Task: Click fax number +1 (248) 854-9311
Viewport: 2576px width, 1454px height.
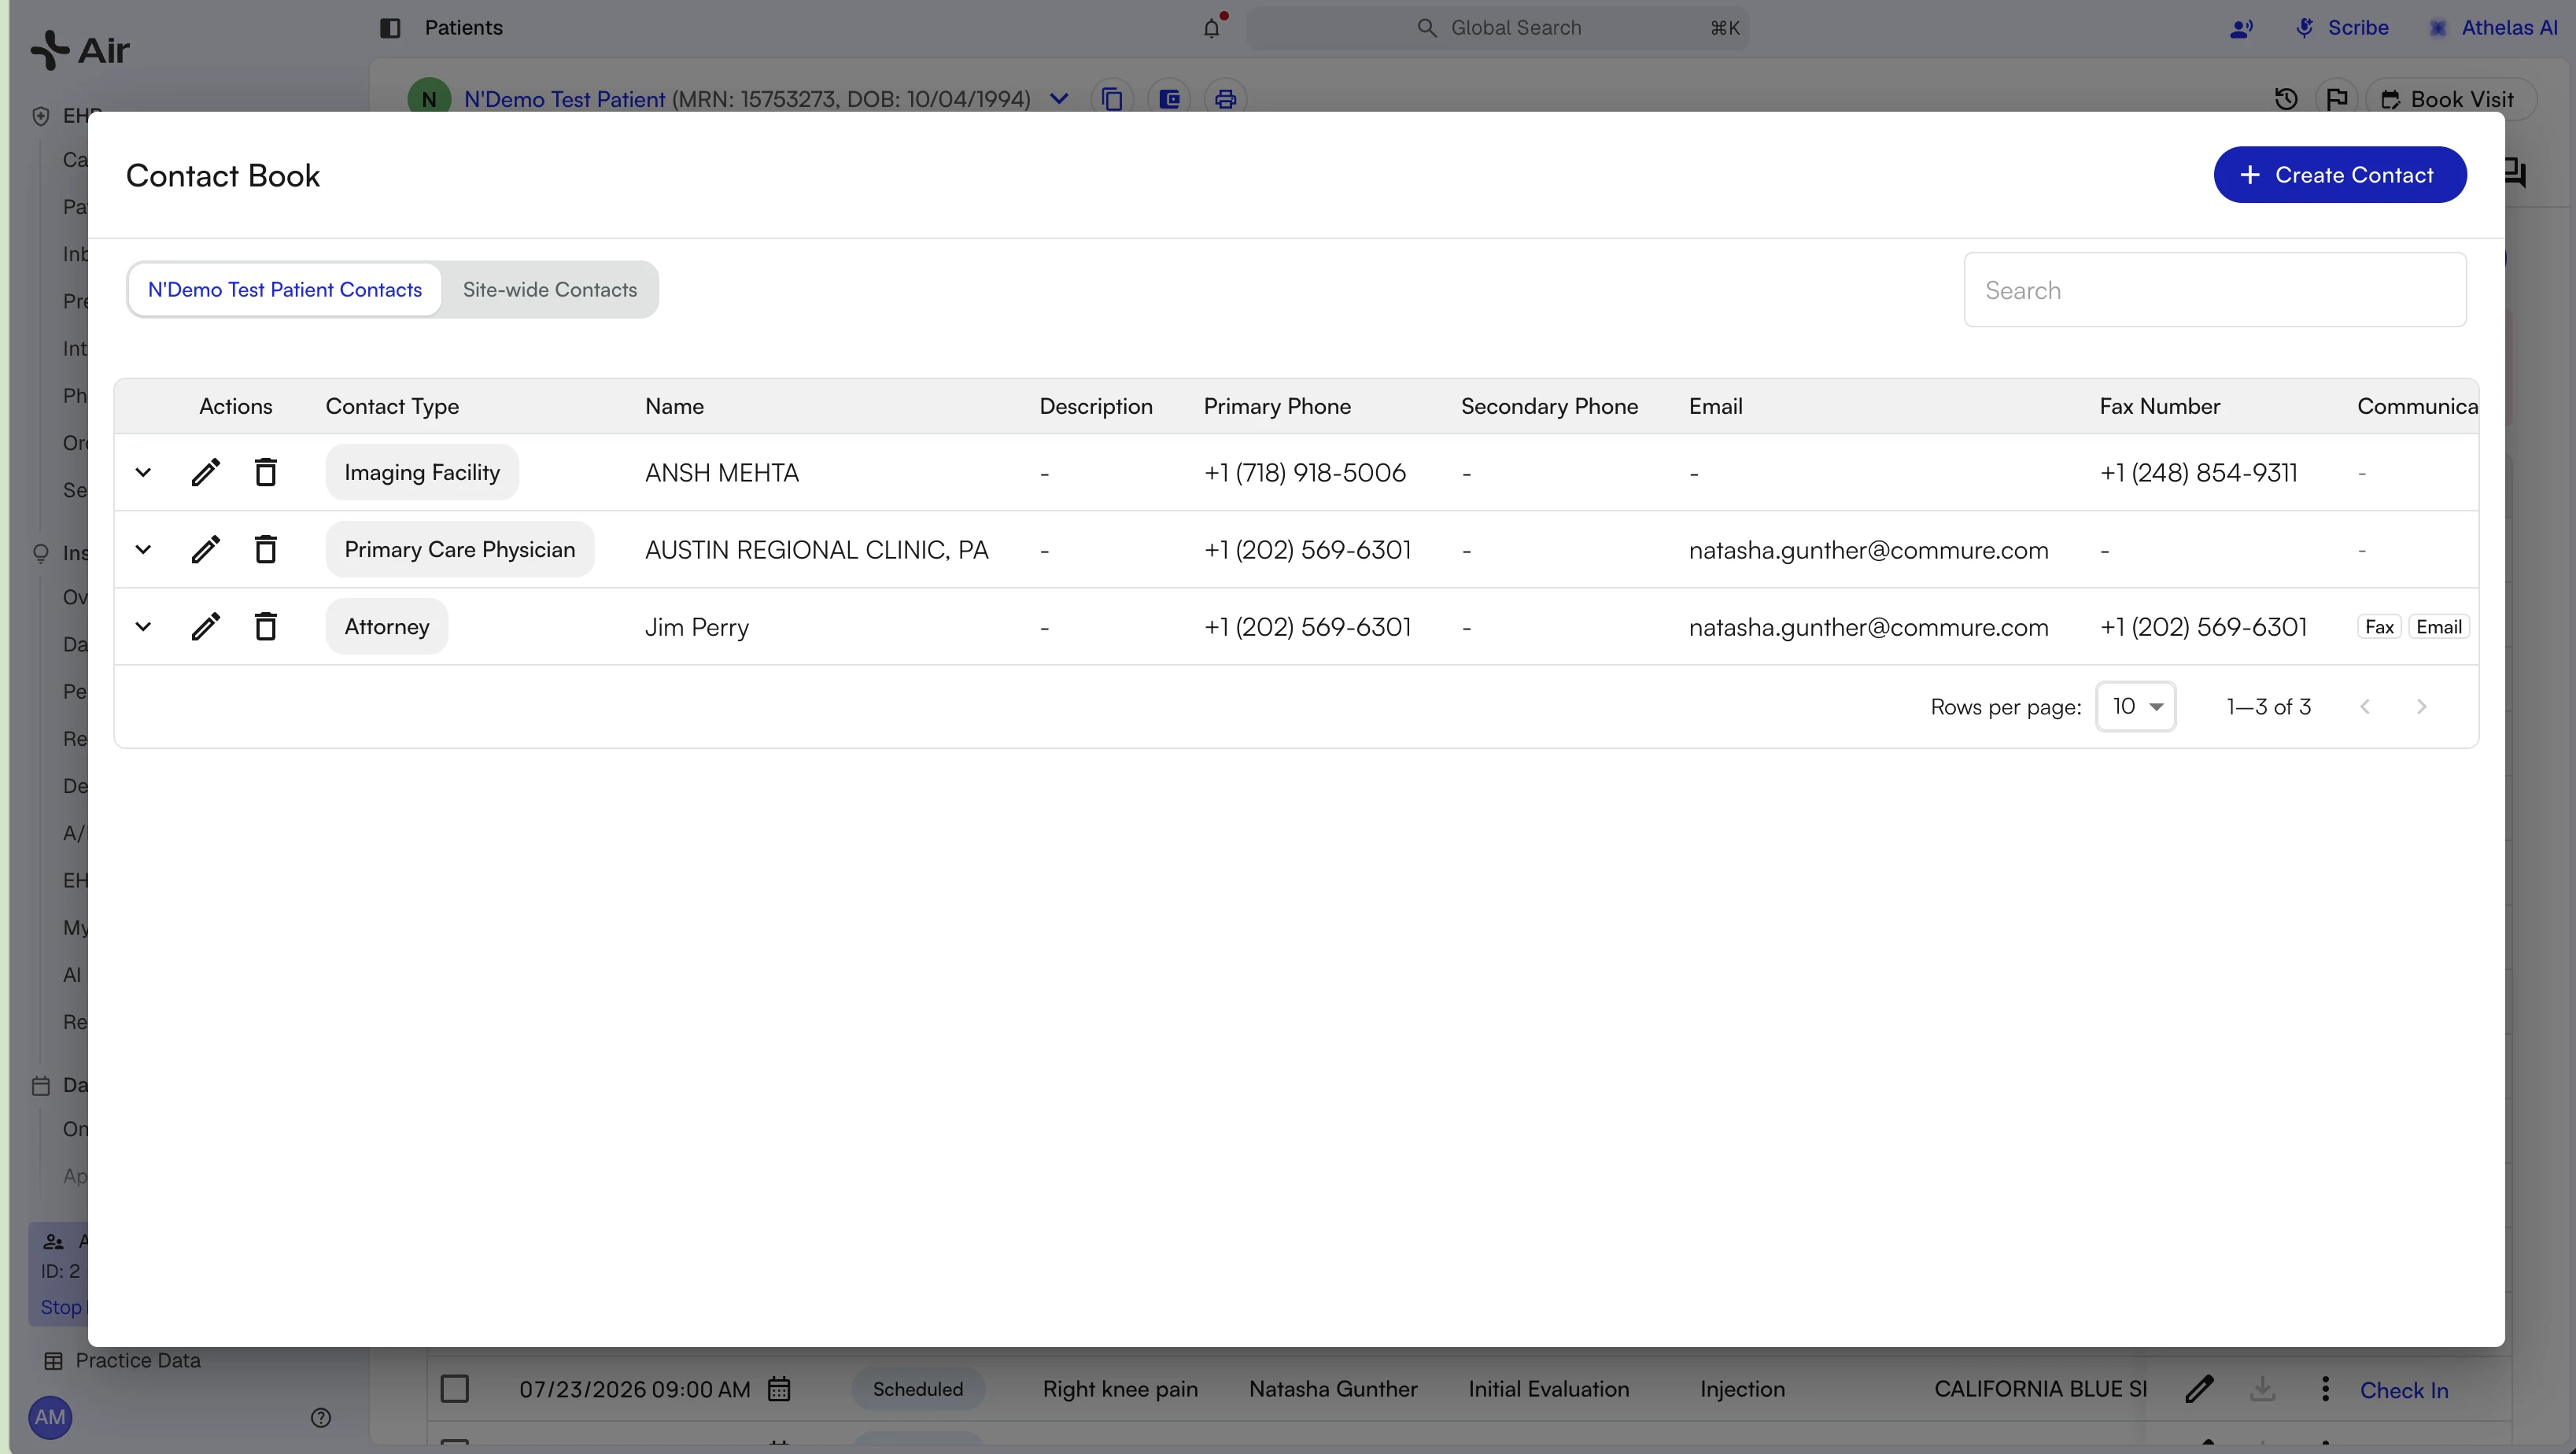Action: coord(2198,472)
